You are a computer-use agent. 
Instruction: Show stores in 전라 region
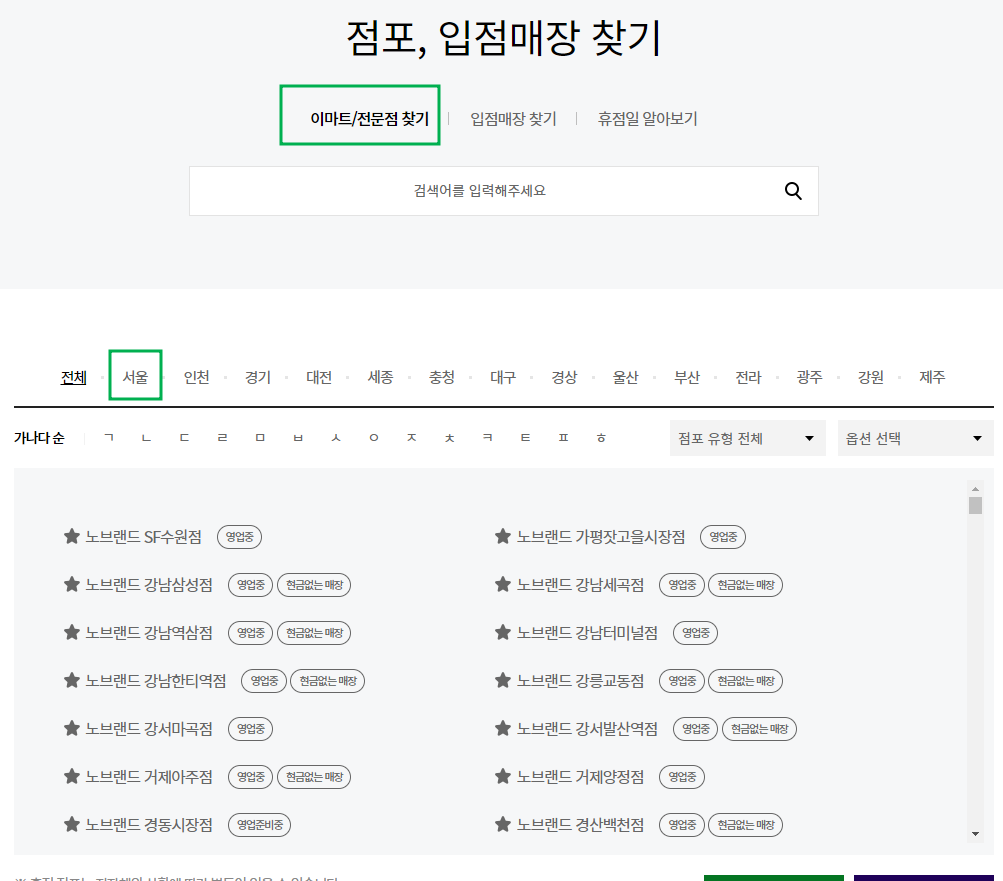point(748,377)
